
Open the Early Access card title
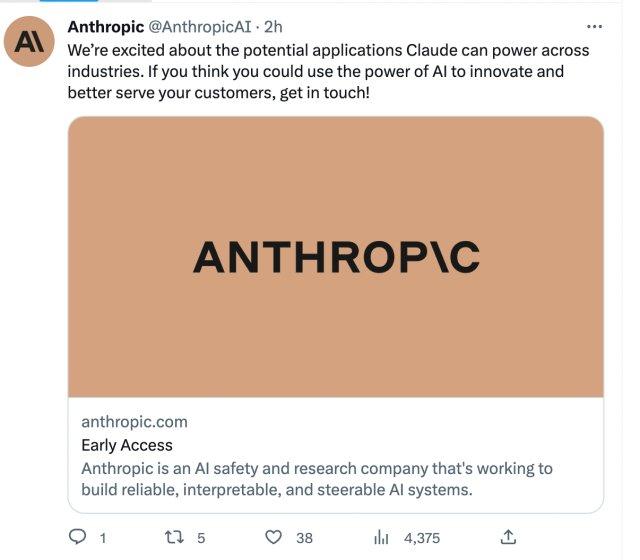(x=127, y=445)
